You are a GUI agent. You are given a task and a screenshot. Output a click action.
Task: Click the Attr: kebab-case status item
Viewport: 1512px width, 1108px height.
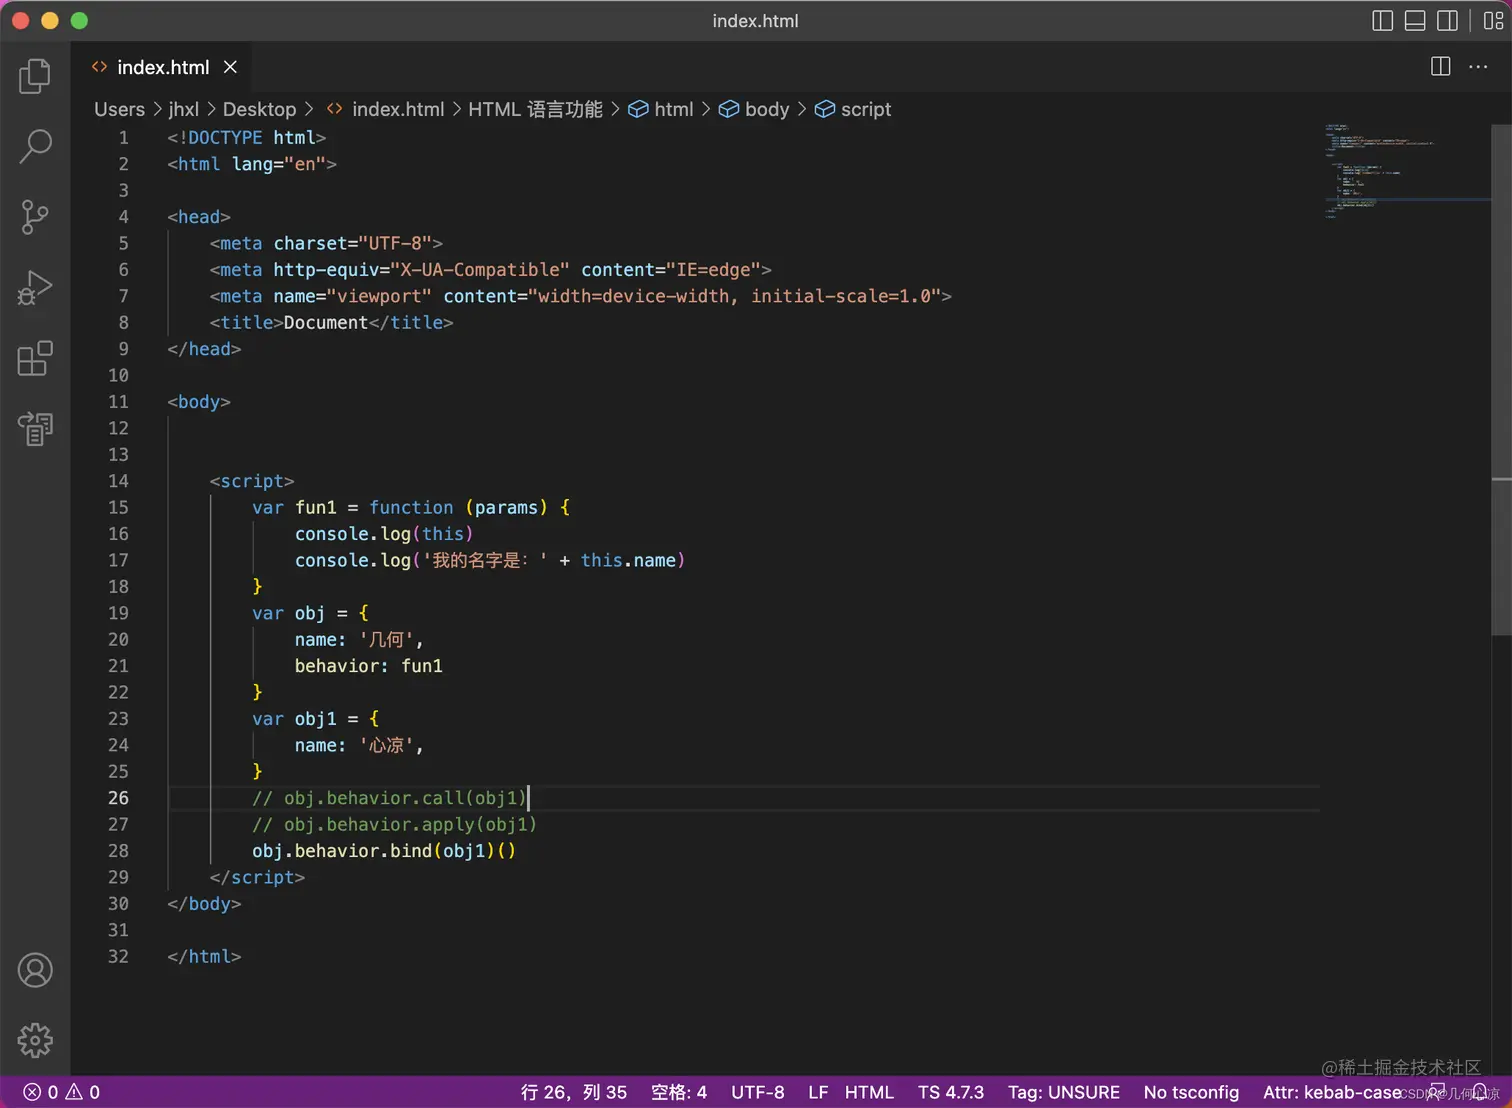coord(1332,1092)
